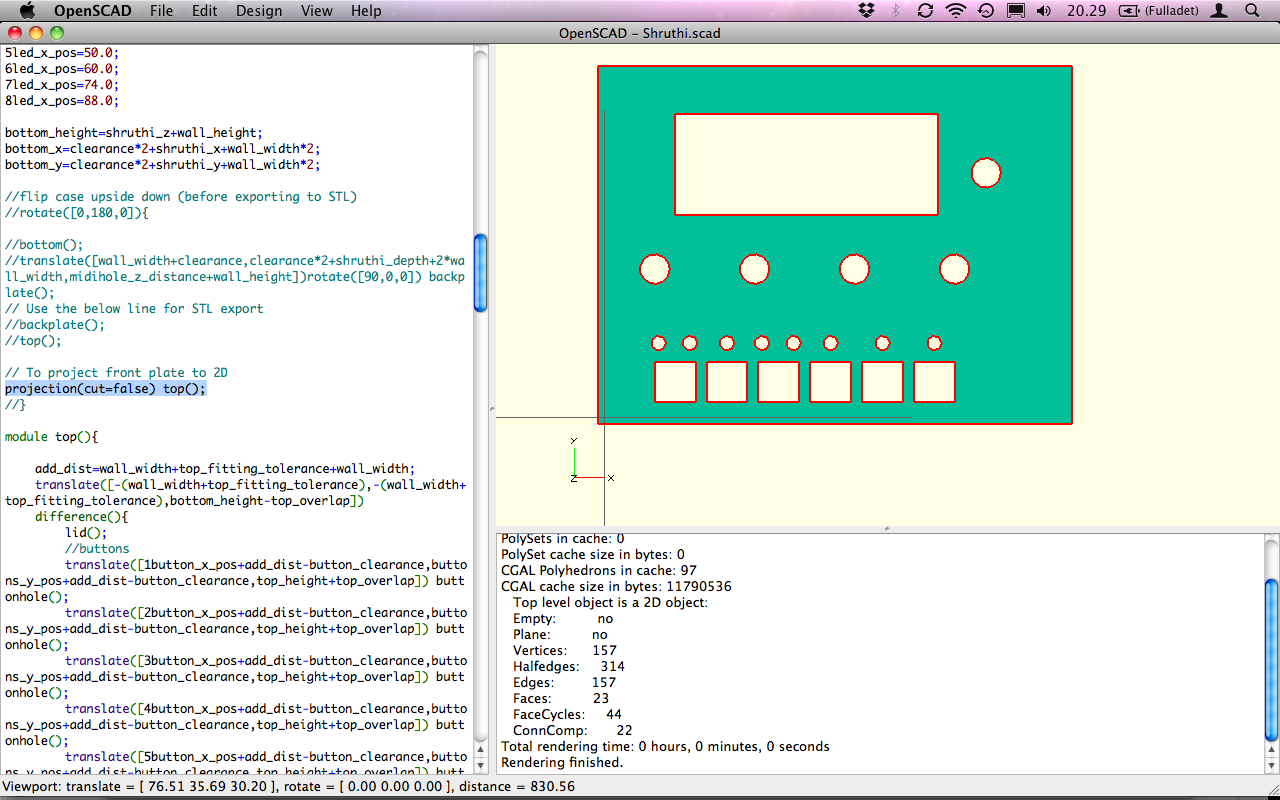Open the OpenSCAD application menu
1280x800 pixels.
(x=94, y=11)
